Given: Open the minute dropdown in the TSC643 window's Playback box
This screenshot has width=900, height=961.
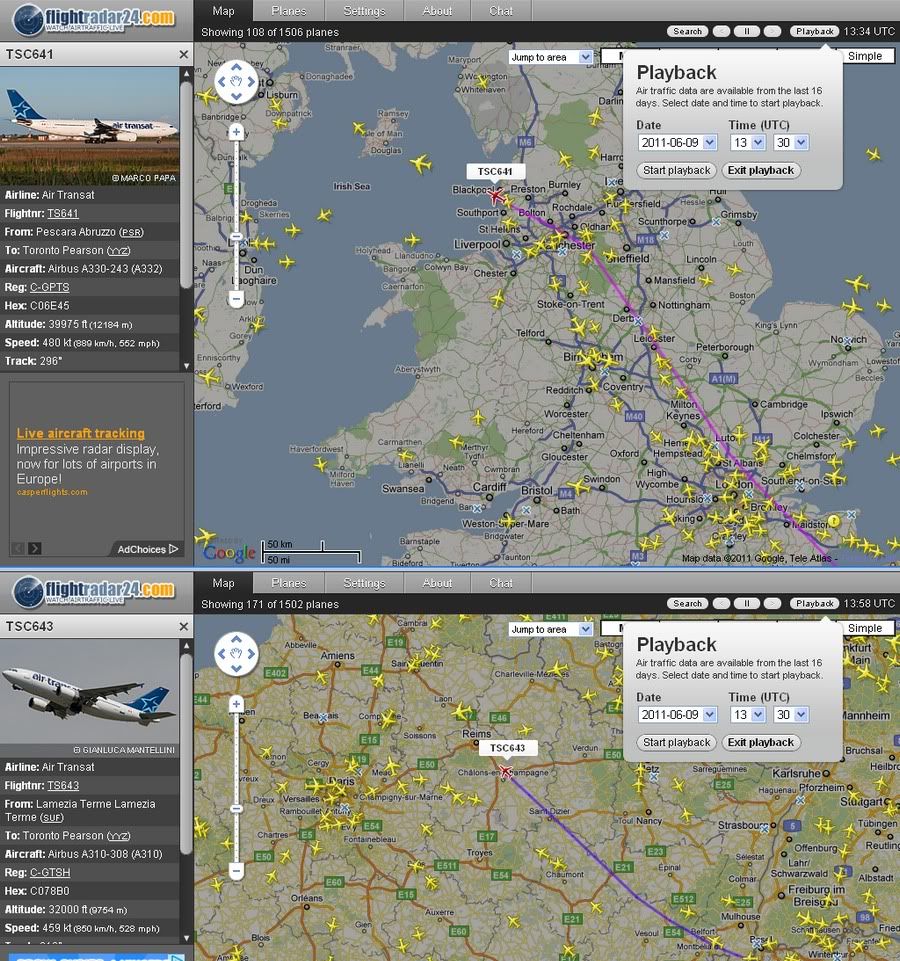Looking at the screenshot, I should [x=791, y=715].
